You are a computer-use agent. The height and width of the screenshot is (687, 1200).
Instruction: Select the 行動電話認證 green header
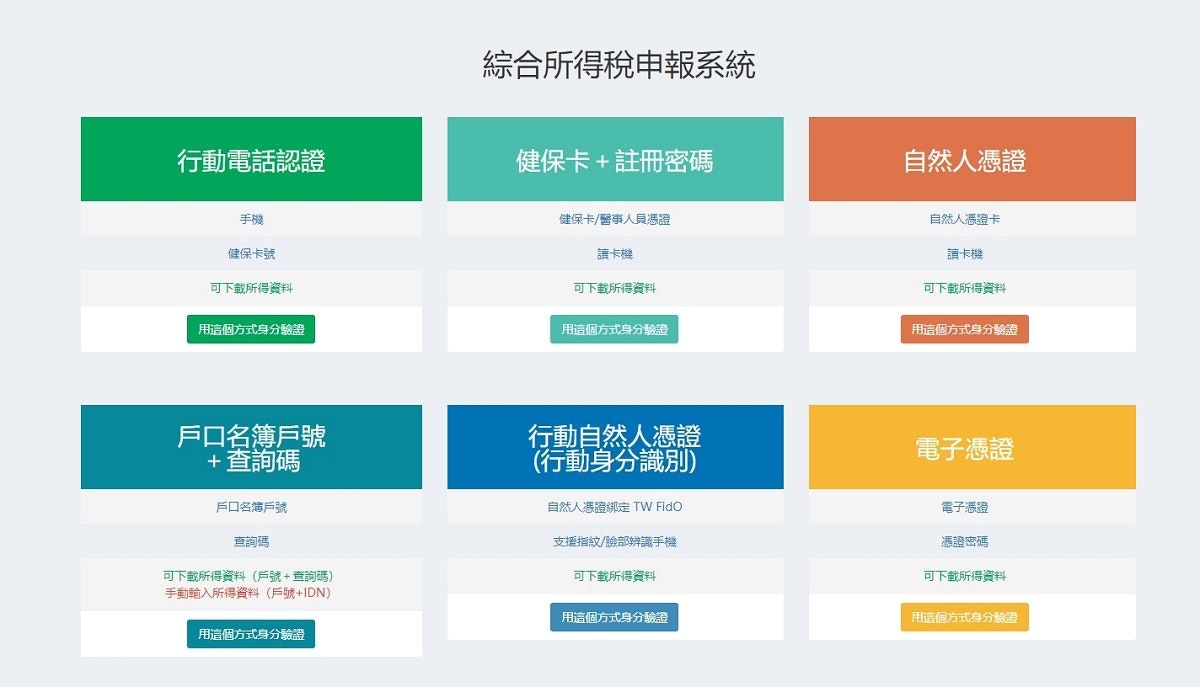[x=251, y=159]
